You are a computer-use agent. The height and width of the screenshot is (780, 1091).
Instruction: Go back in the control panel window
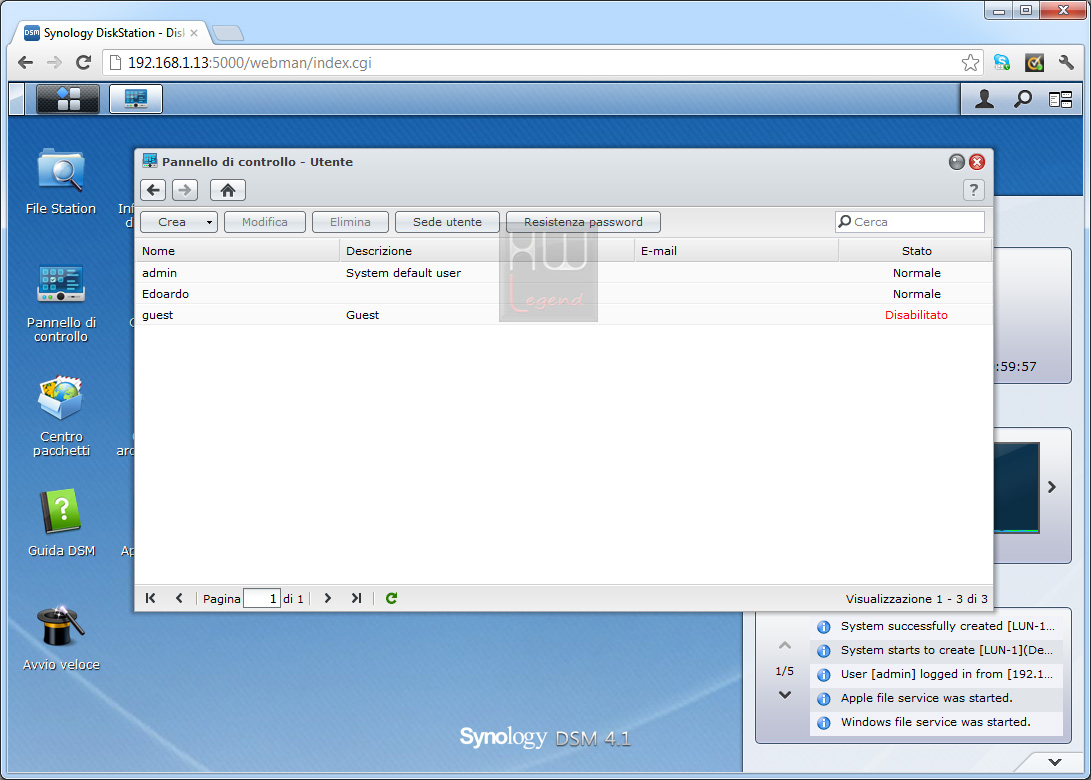click(153, 190)
